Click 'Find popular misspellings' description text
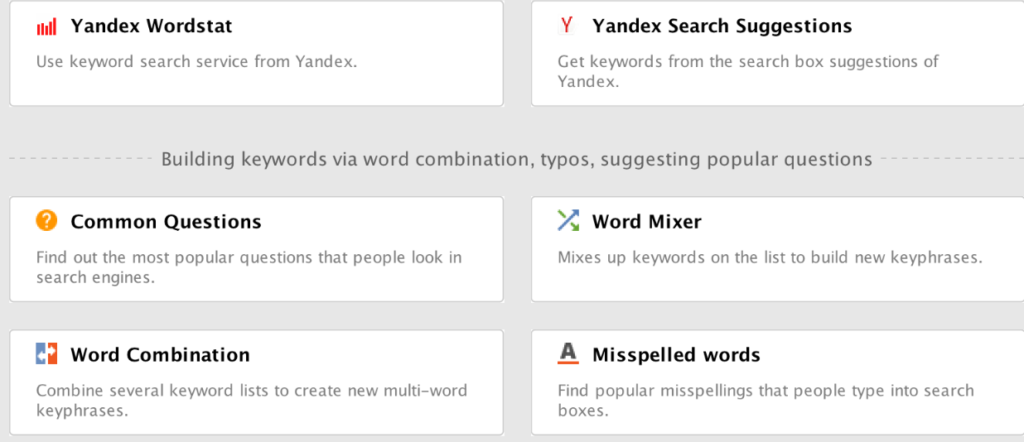Image resolution: width=1024 pixels, height=442 pixels. tap(765, 400)
